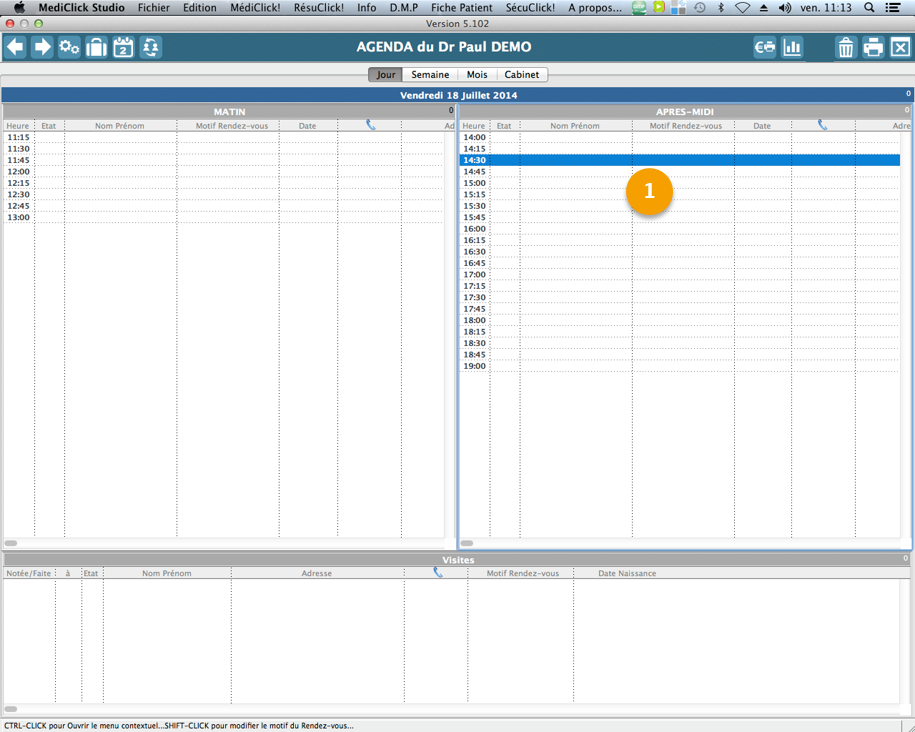
Task: Click the trash delete icon
Action: pyautogui.click(x=846, y=47)
